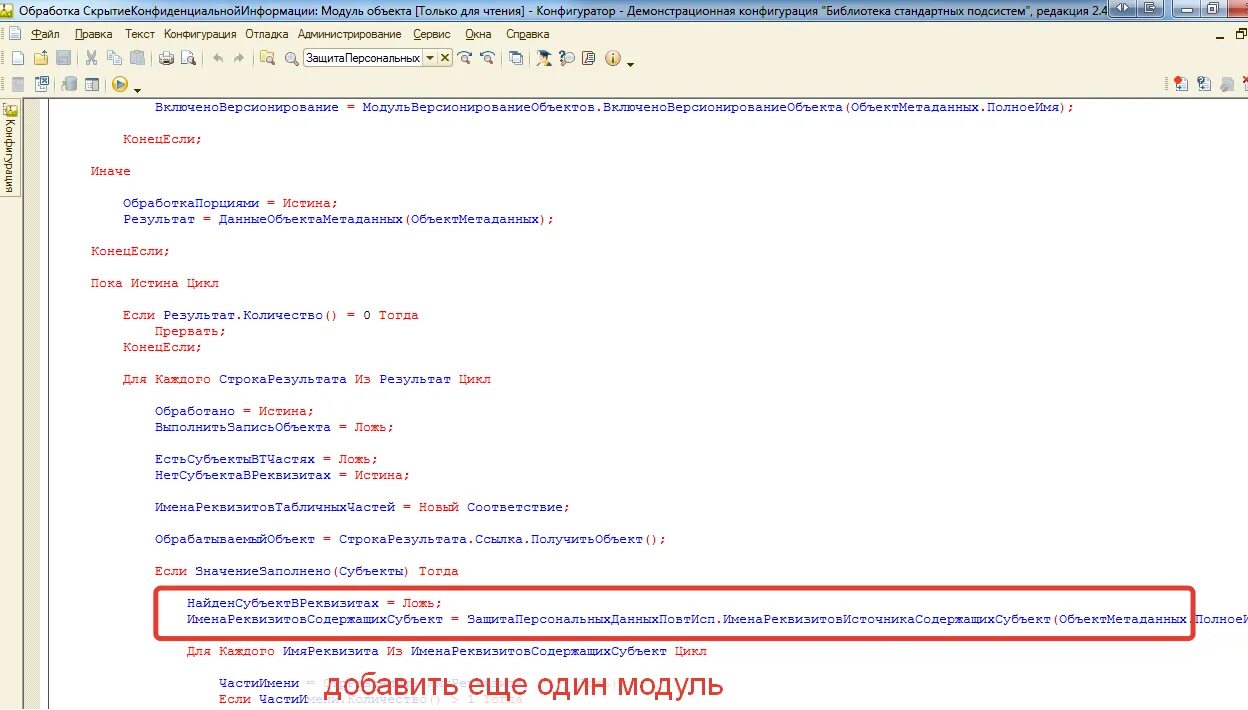Click line 'Для Каждого СтрокаРезультата Из Результат Цикл'
The width and height of the screenshot is (1248, 710).
tap(306, 379)
